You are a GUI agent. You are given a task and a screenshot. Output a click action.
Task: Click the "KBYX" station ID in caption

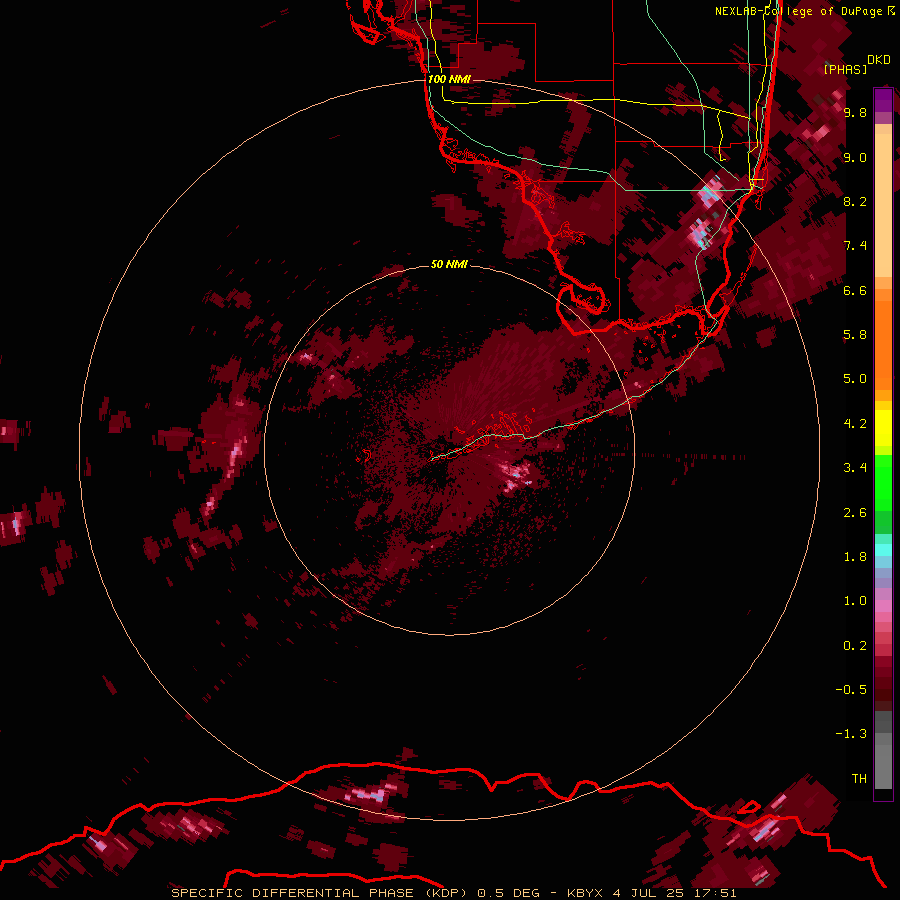[x=585, y=893]
